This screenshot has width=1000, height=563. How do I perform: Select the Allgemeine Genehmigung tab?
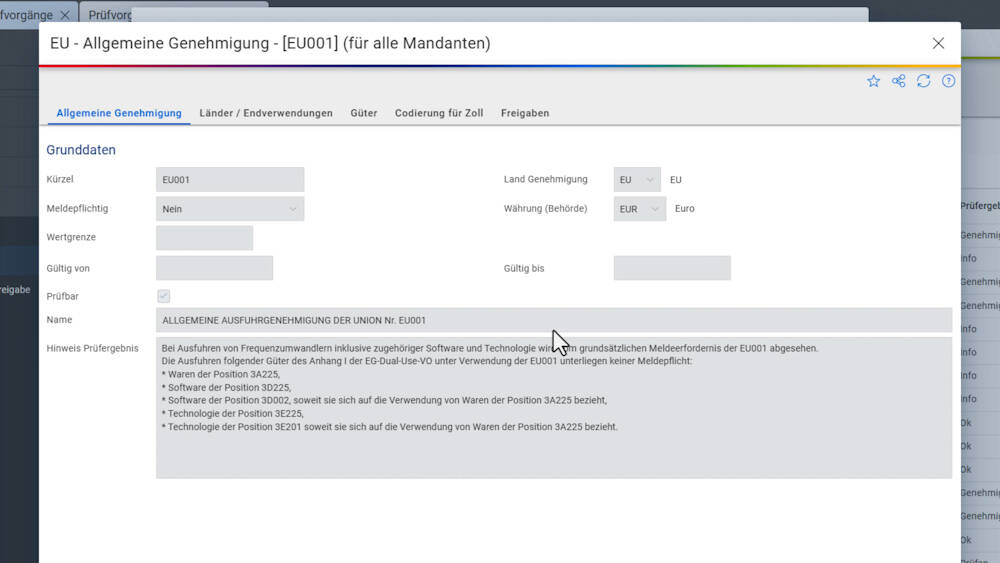[x=119, y=113]
